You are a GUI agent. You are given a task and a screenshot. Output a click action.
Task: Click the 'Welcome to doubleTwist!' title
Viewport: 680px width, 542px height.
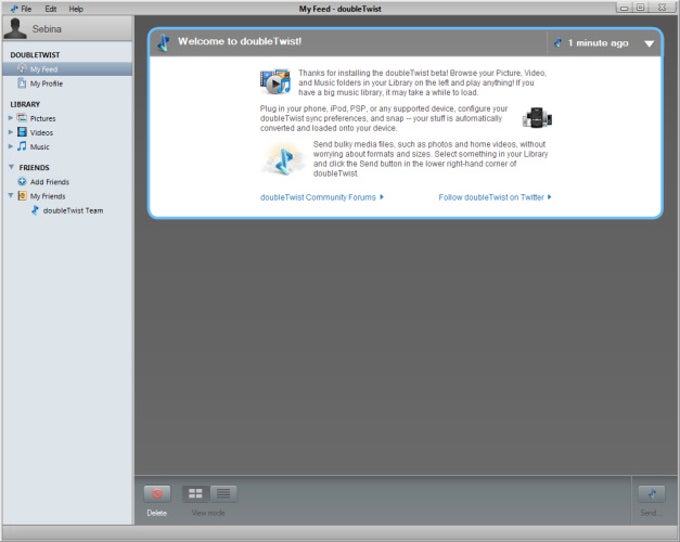[239, 41]
